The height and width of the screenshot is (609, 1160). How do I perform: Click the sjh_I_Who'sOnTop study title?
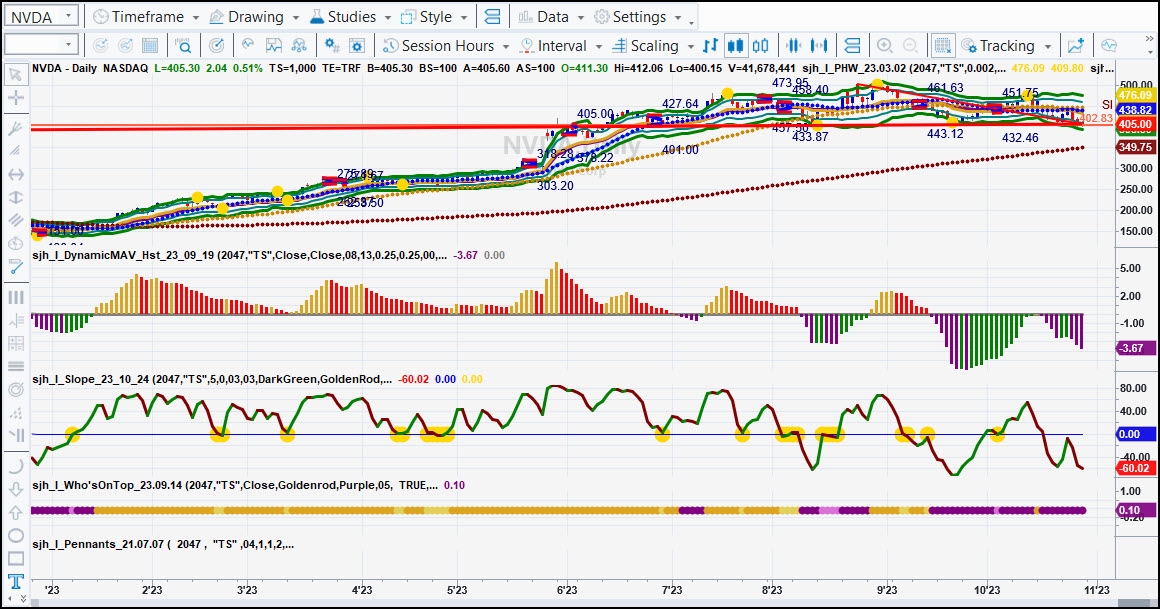[x=234, y=485]
